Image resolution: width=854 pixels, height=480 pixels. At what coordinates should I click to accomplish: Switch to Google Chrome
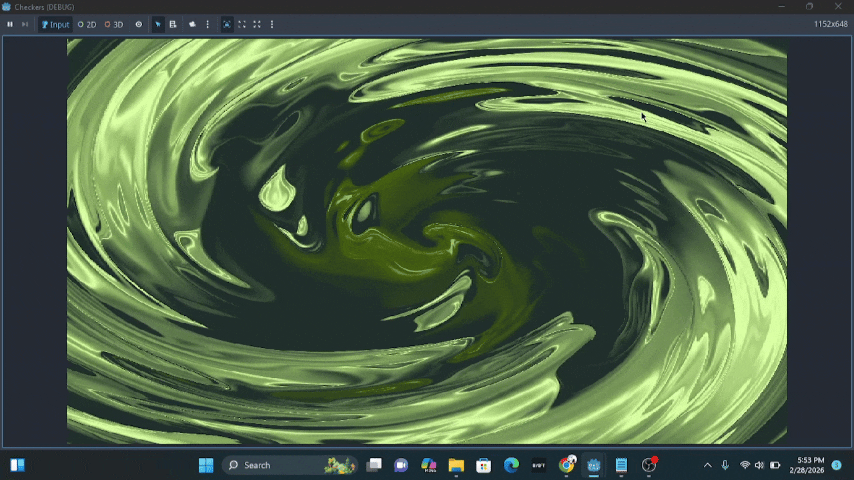pyautogui.click(x=566, y=465)
